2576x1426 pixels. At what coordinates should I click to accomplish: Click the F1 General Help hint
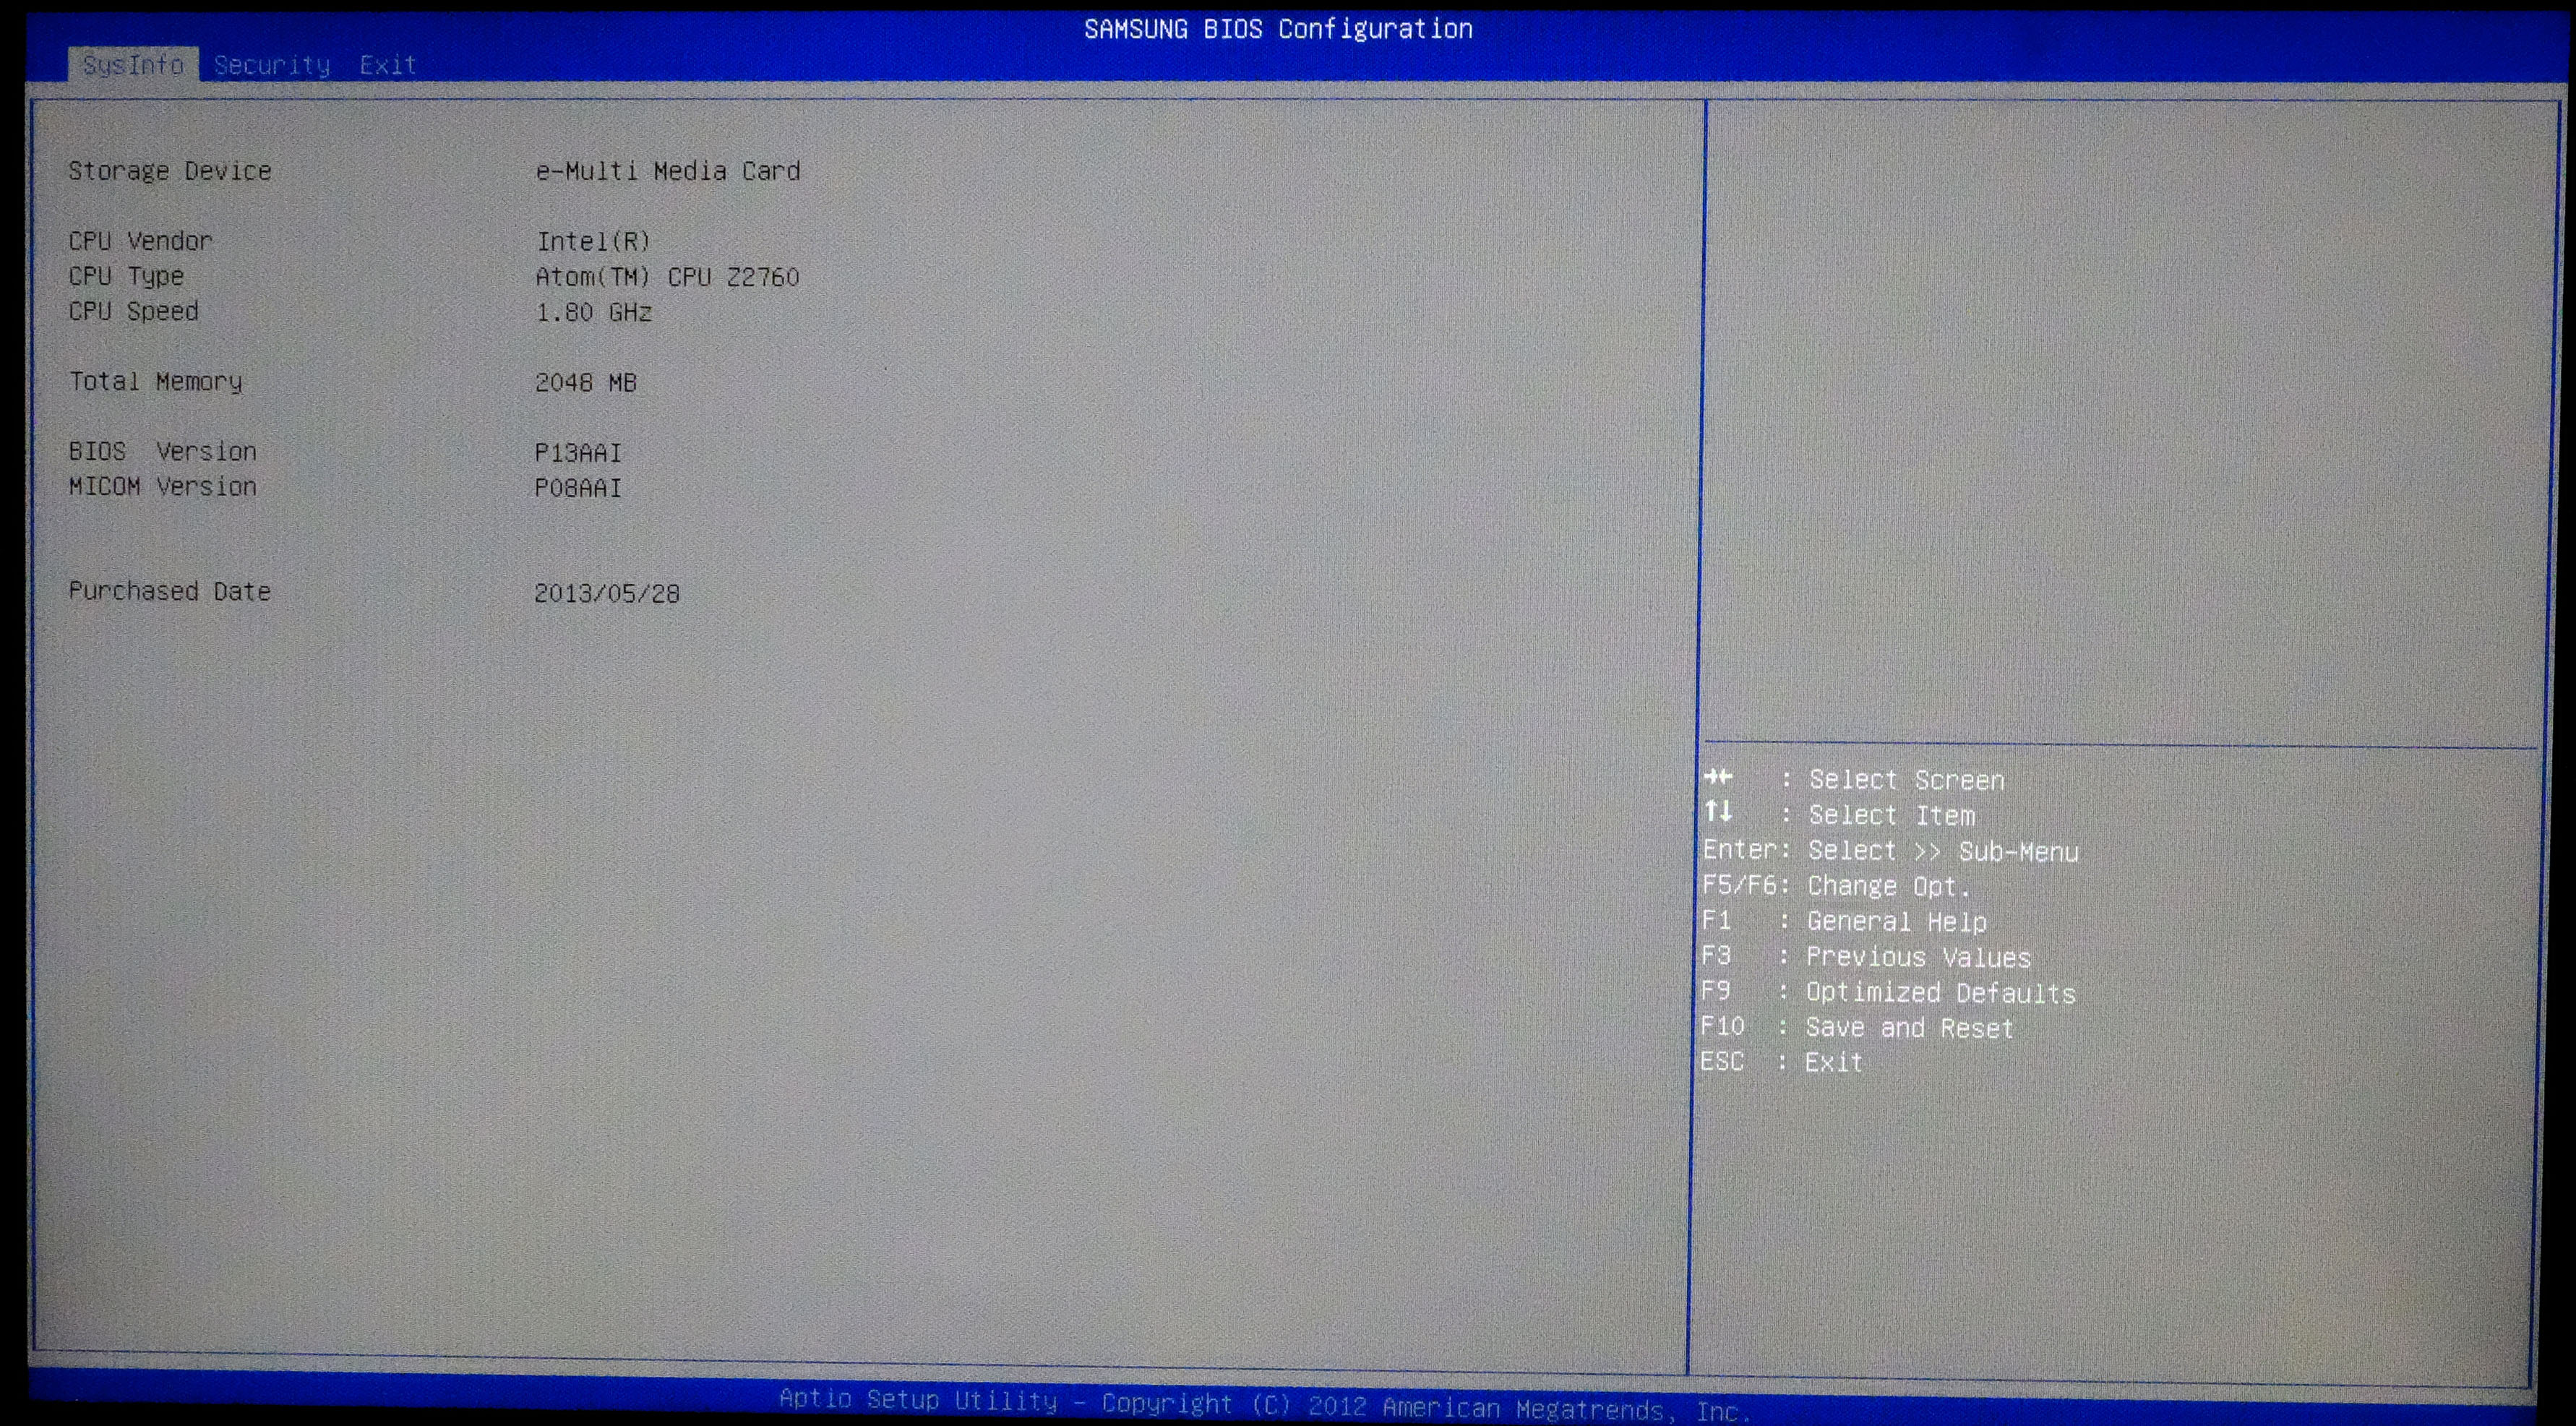pos(1844,921)
